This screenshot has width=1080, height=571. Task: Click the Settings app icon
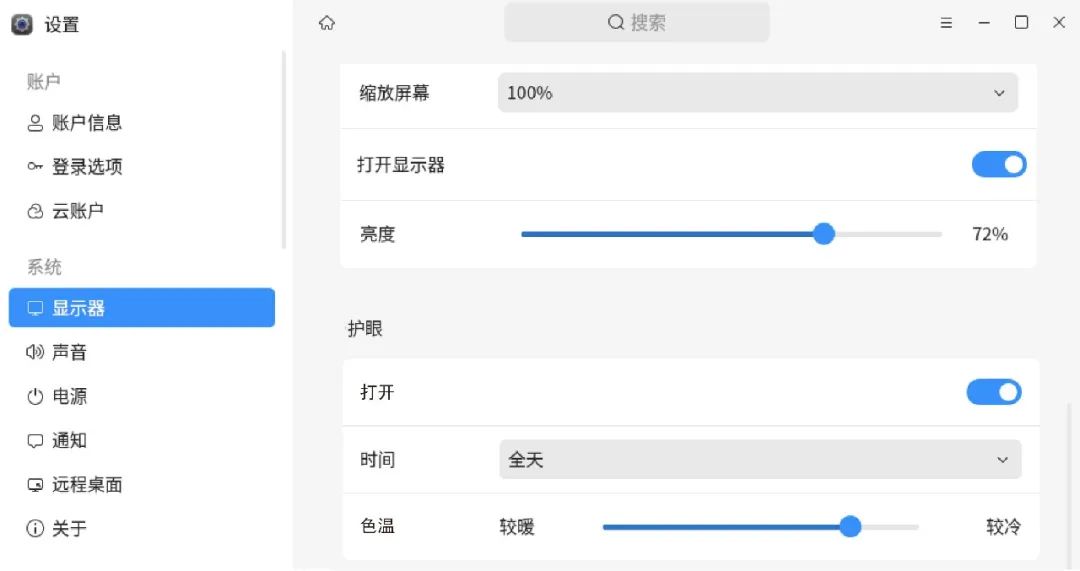tap(22, 24)
